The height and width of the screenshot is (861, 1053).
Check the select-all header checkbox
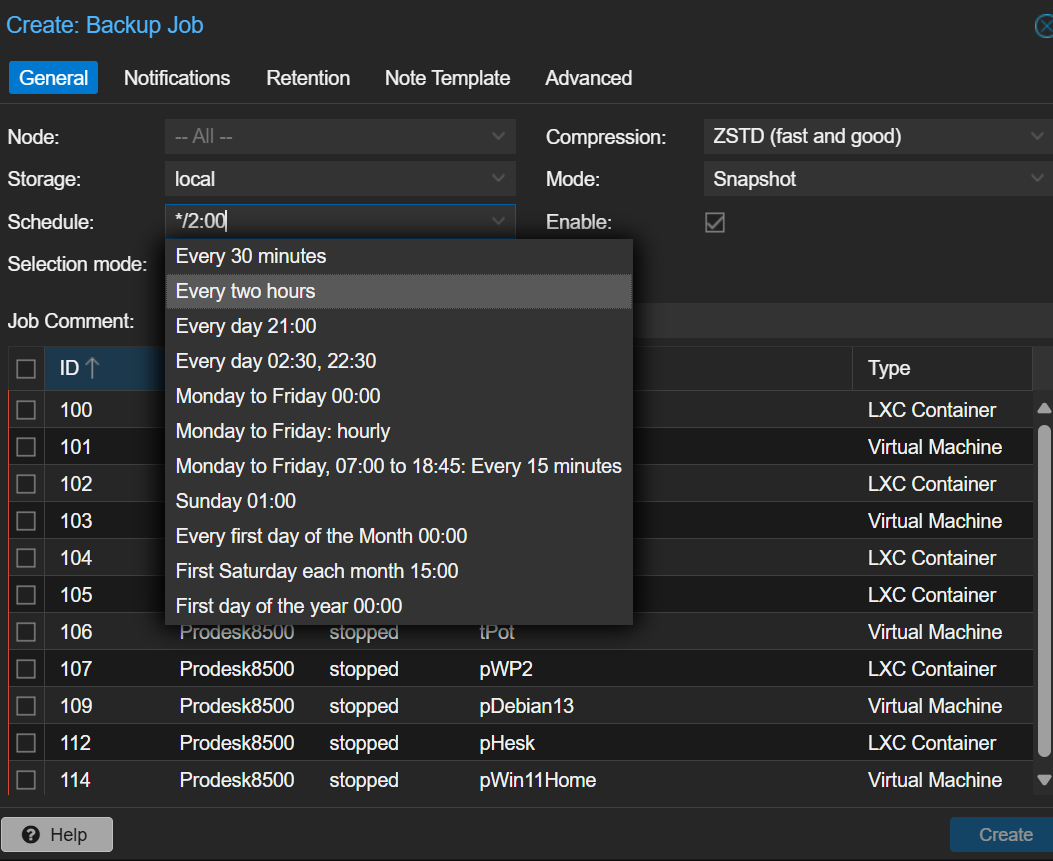26,369
